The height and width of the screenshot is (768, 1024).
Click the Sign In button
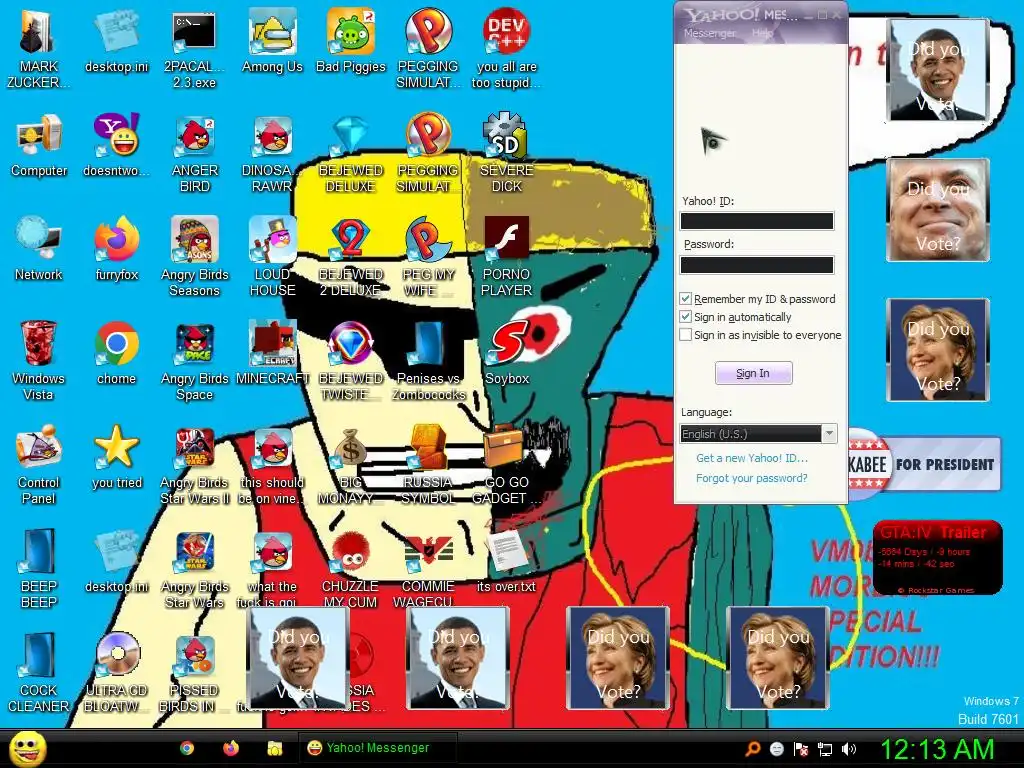[x=754, y=373]
